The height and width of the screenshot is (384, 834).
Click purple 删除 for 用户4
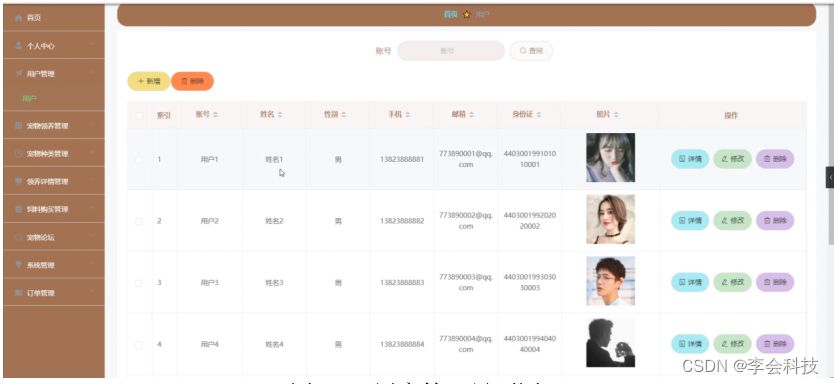775,344
